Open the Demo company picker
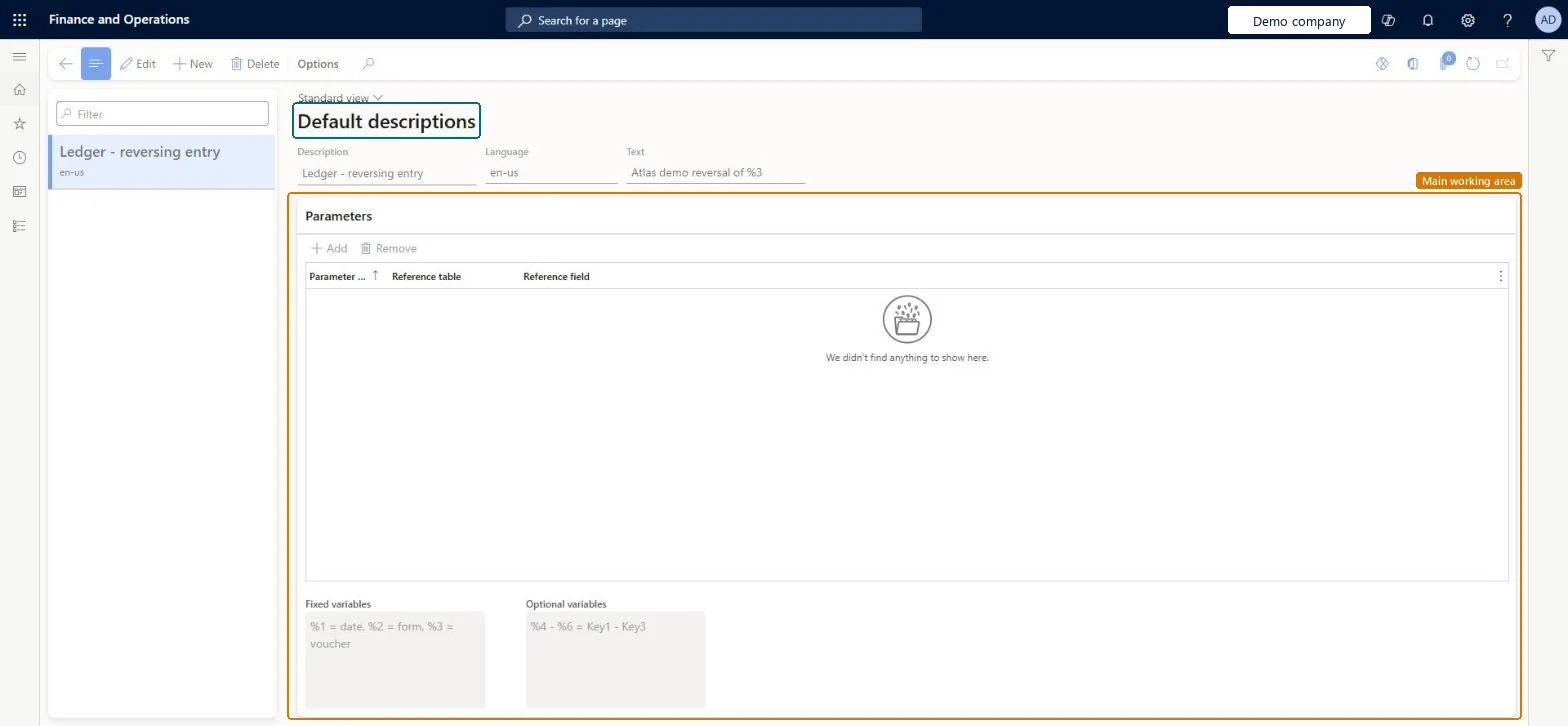This screenshot has width=1568, height=726. 1299,21
